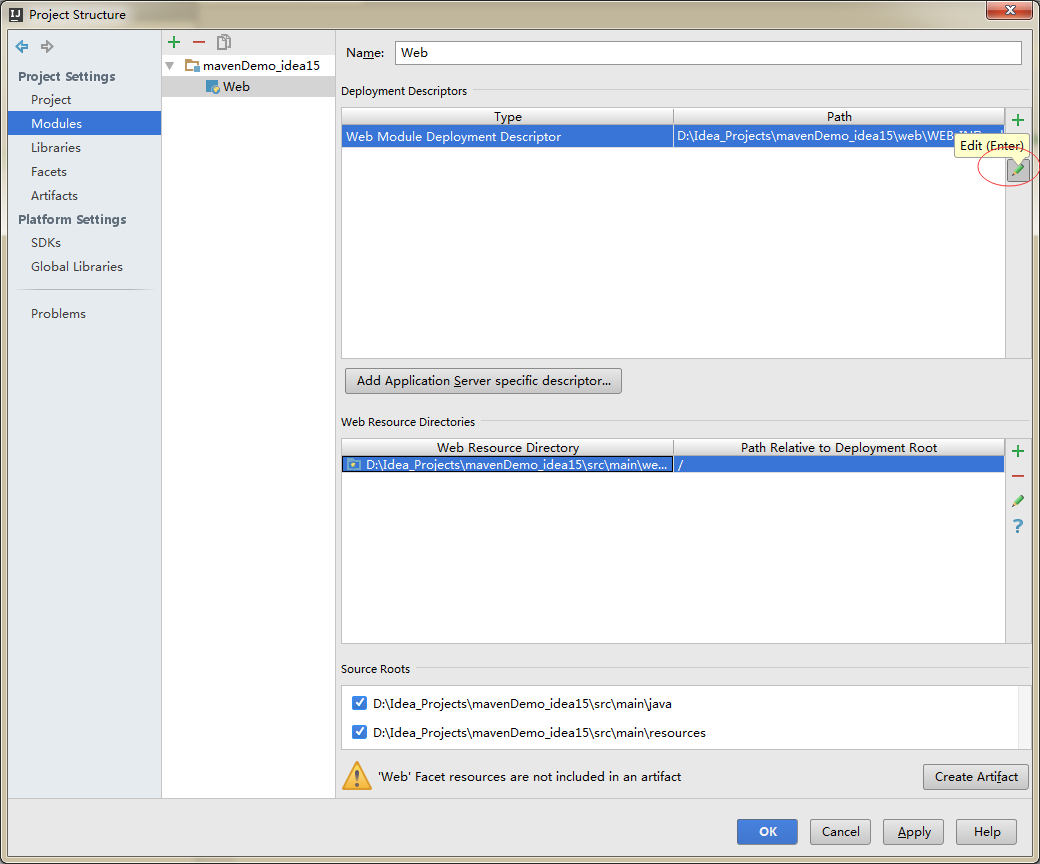
Task: Click the folder icon in the web resource row
Action: (x=354, y=465)
